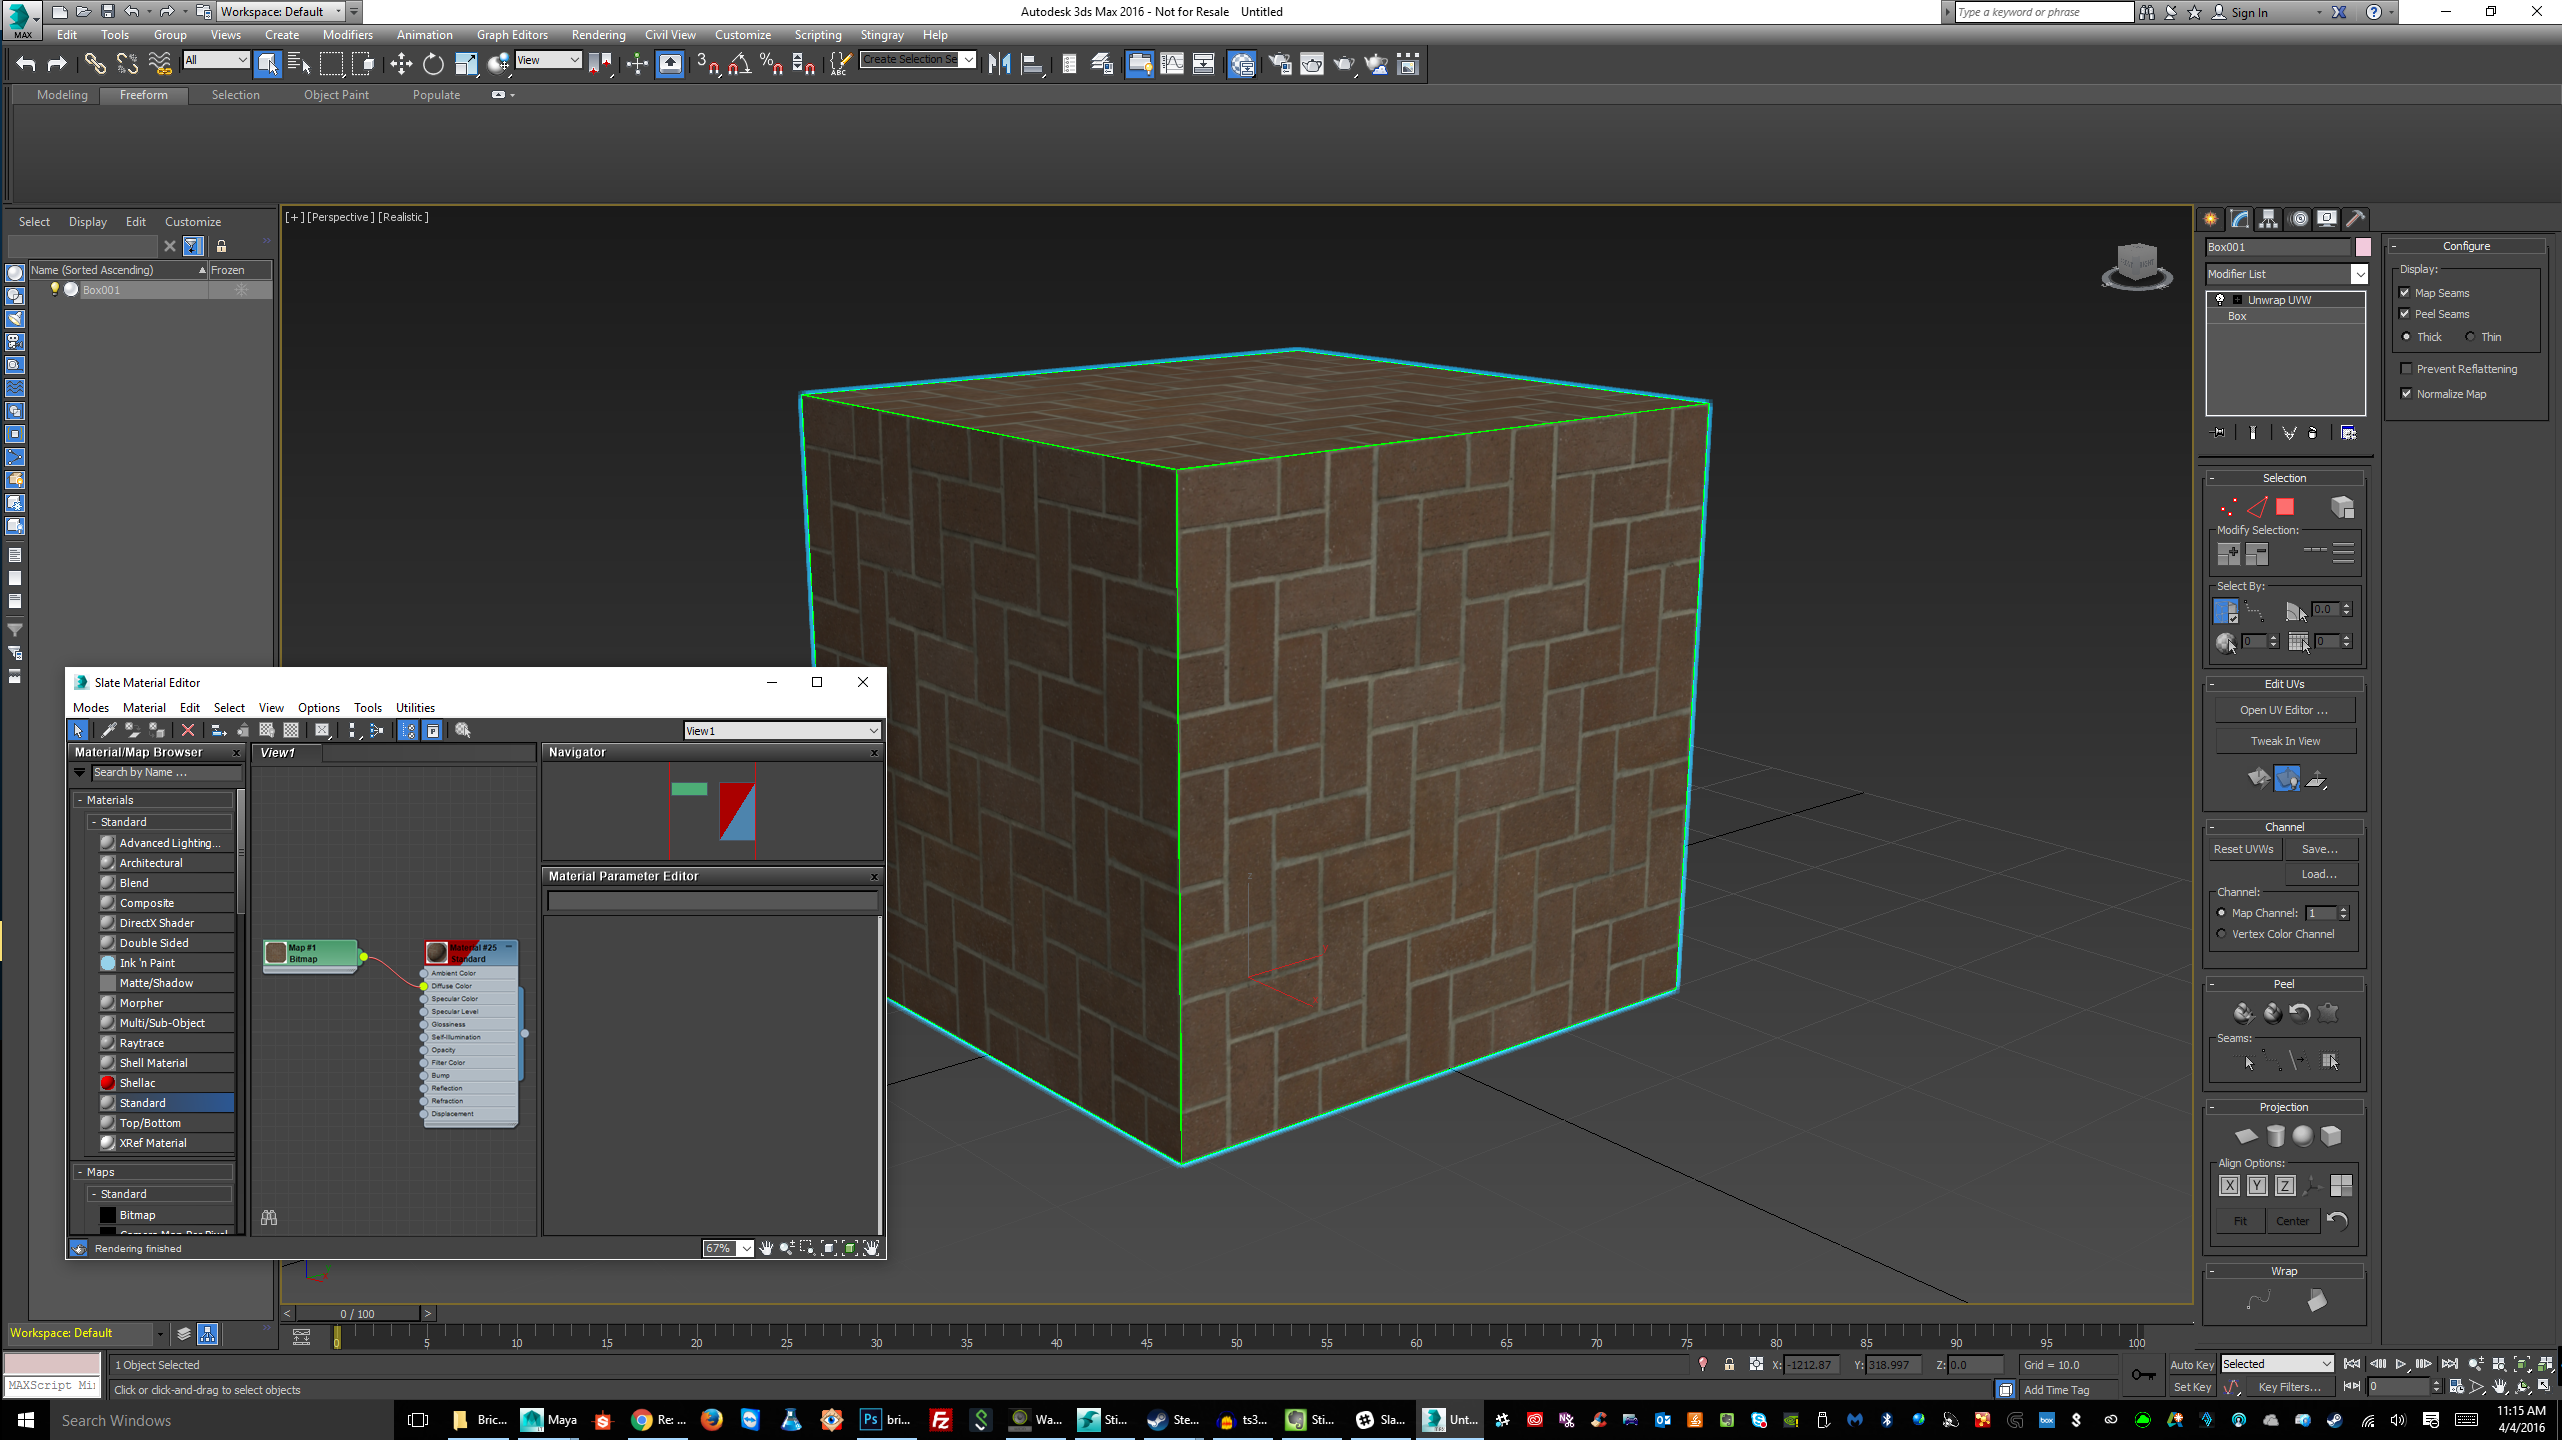This screenshot has height=1440, width=2562.
Task: Open the key mode Selected dropdown
Action: (x=2277, y=1364)
